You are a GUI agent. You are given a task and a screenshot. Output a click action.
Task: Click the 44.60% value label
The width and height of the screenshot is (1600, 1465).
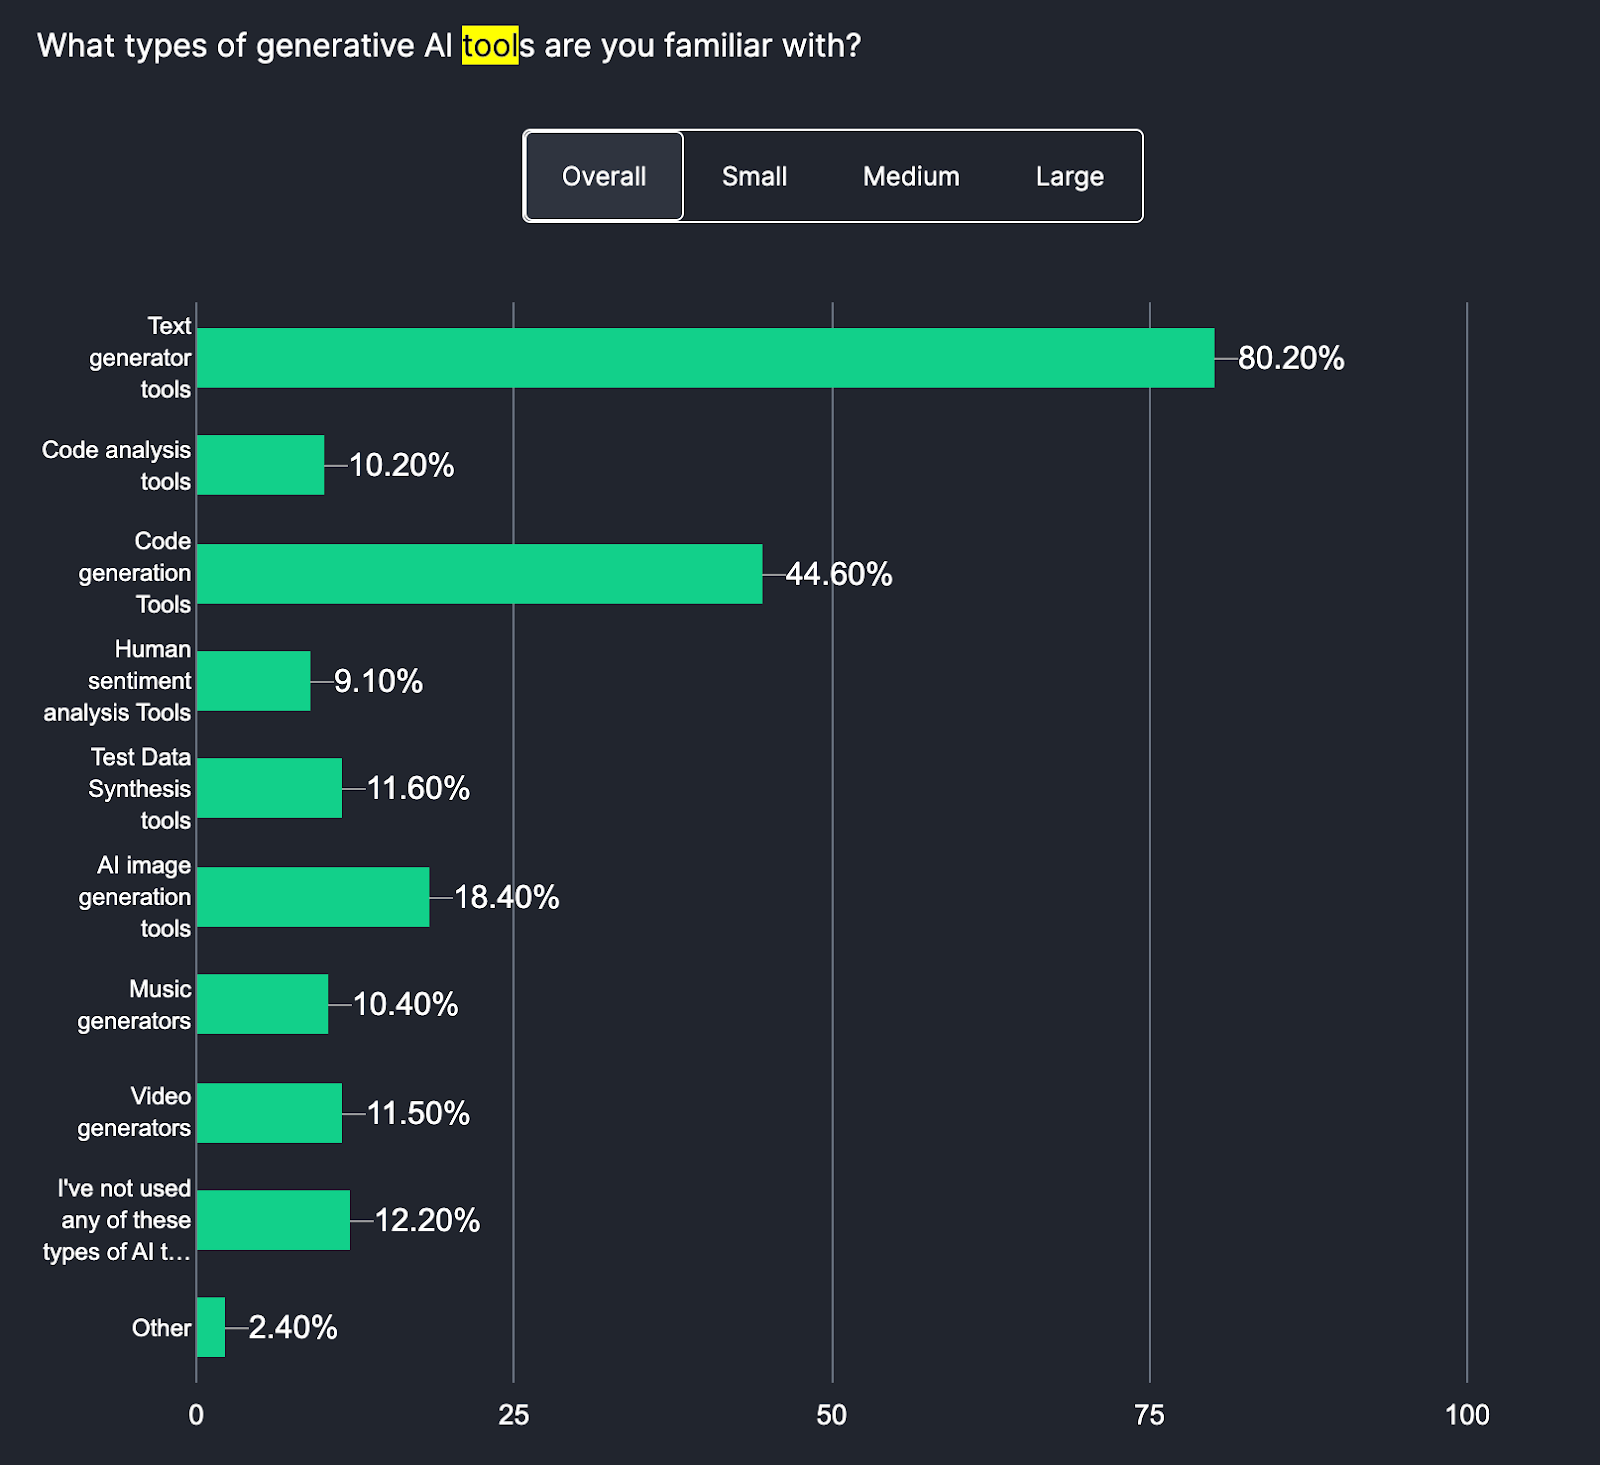(x=838, y=574)
